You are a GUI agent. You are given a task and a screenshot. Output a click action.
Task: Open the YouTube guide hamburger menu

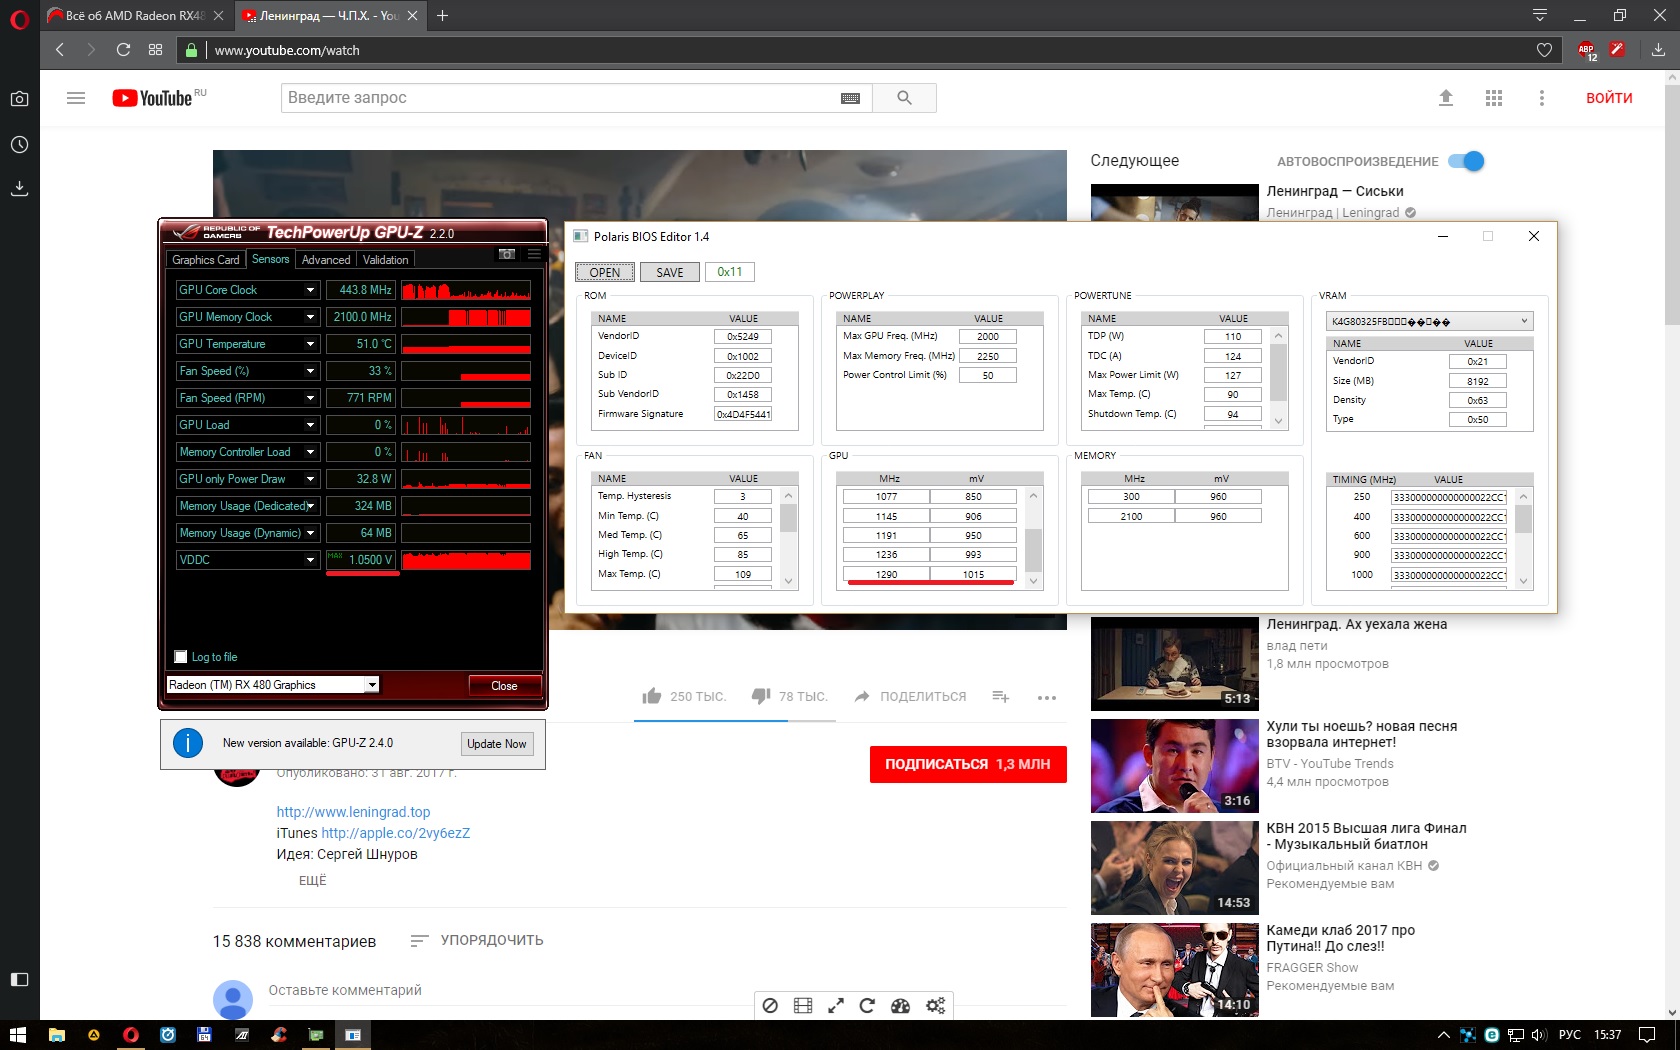[x=76, y=98]
